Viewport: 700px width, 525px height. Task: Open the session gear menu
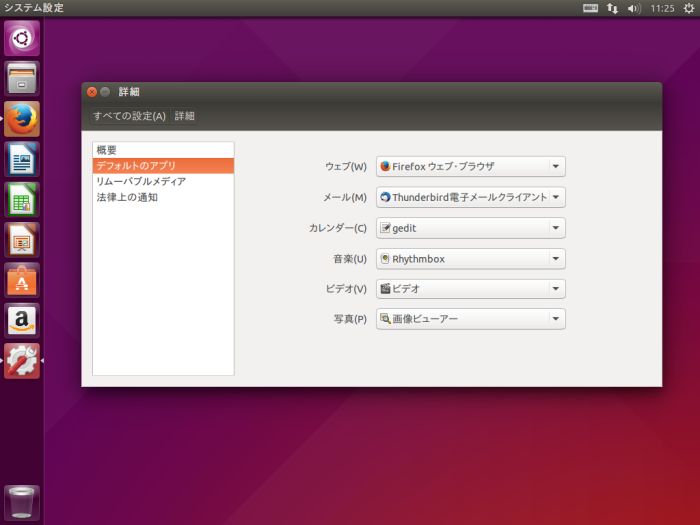pyautogui.click(x=689, y=8)
